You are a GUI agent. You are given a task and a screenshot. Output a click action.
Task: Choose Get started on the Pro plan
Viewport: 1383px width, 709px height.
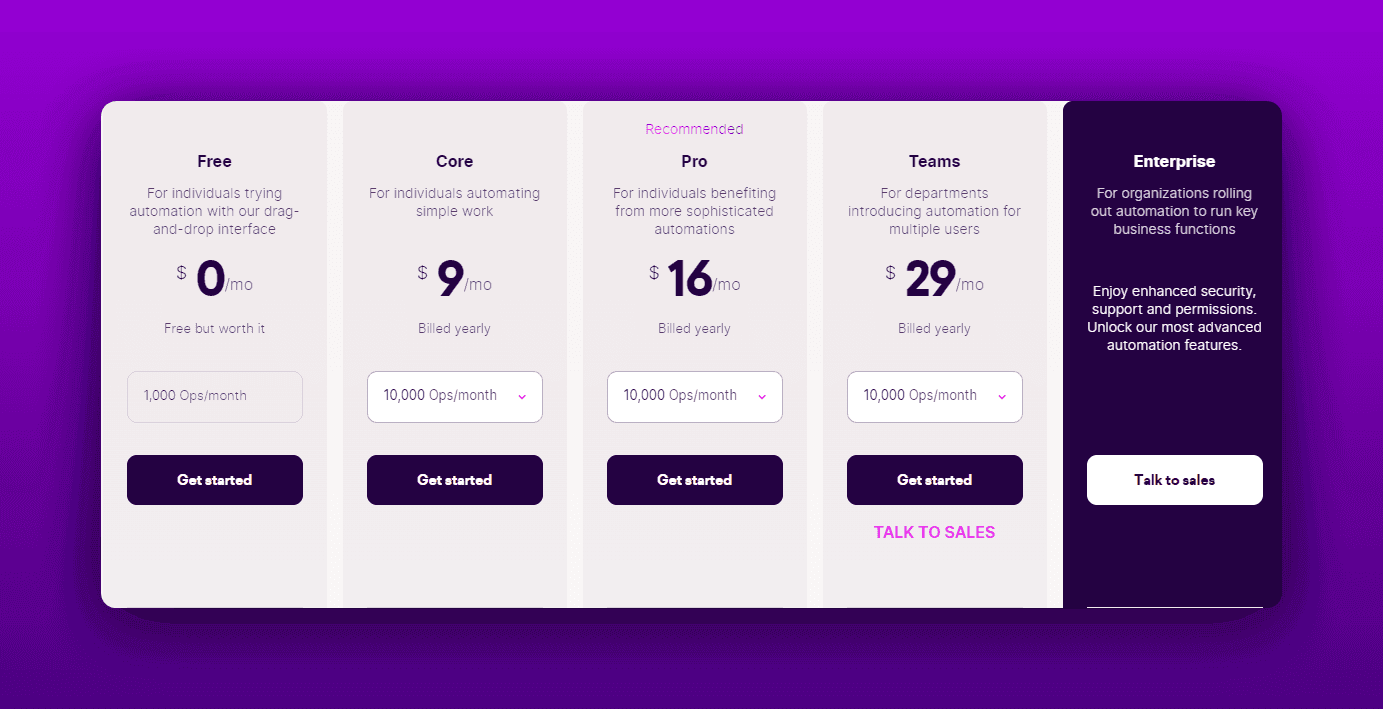[x=695, y=480]
